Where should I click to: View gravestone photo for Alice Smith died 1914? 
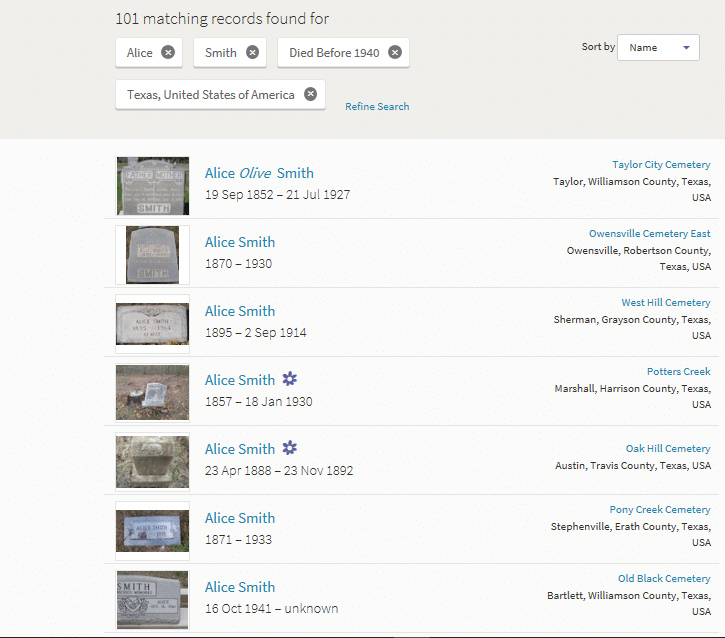(152, 324)
